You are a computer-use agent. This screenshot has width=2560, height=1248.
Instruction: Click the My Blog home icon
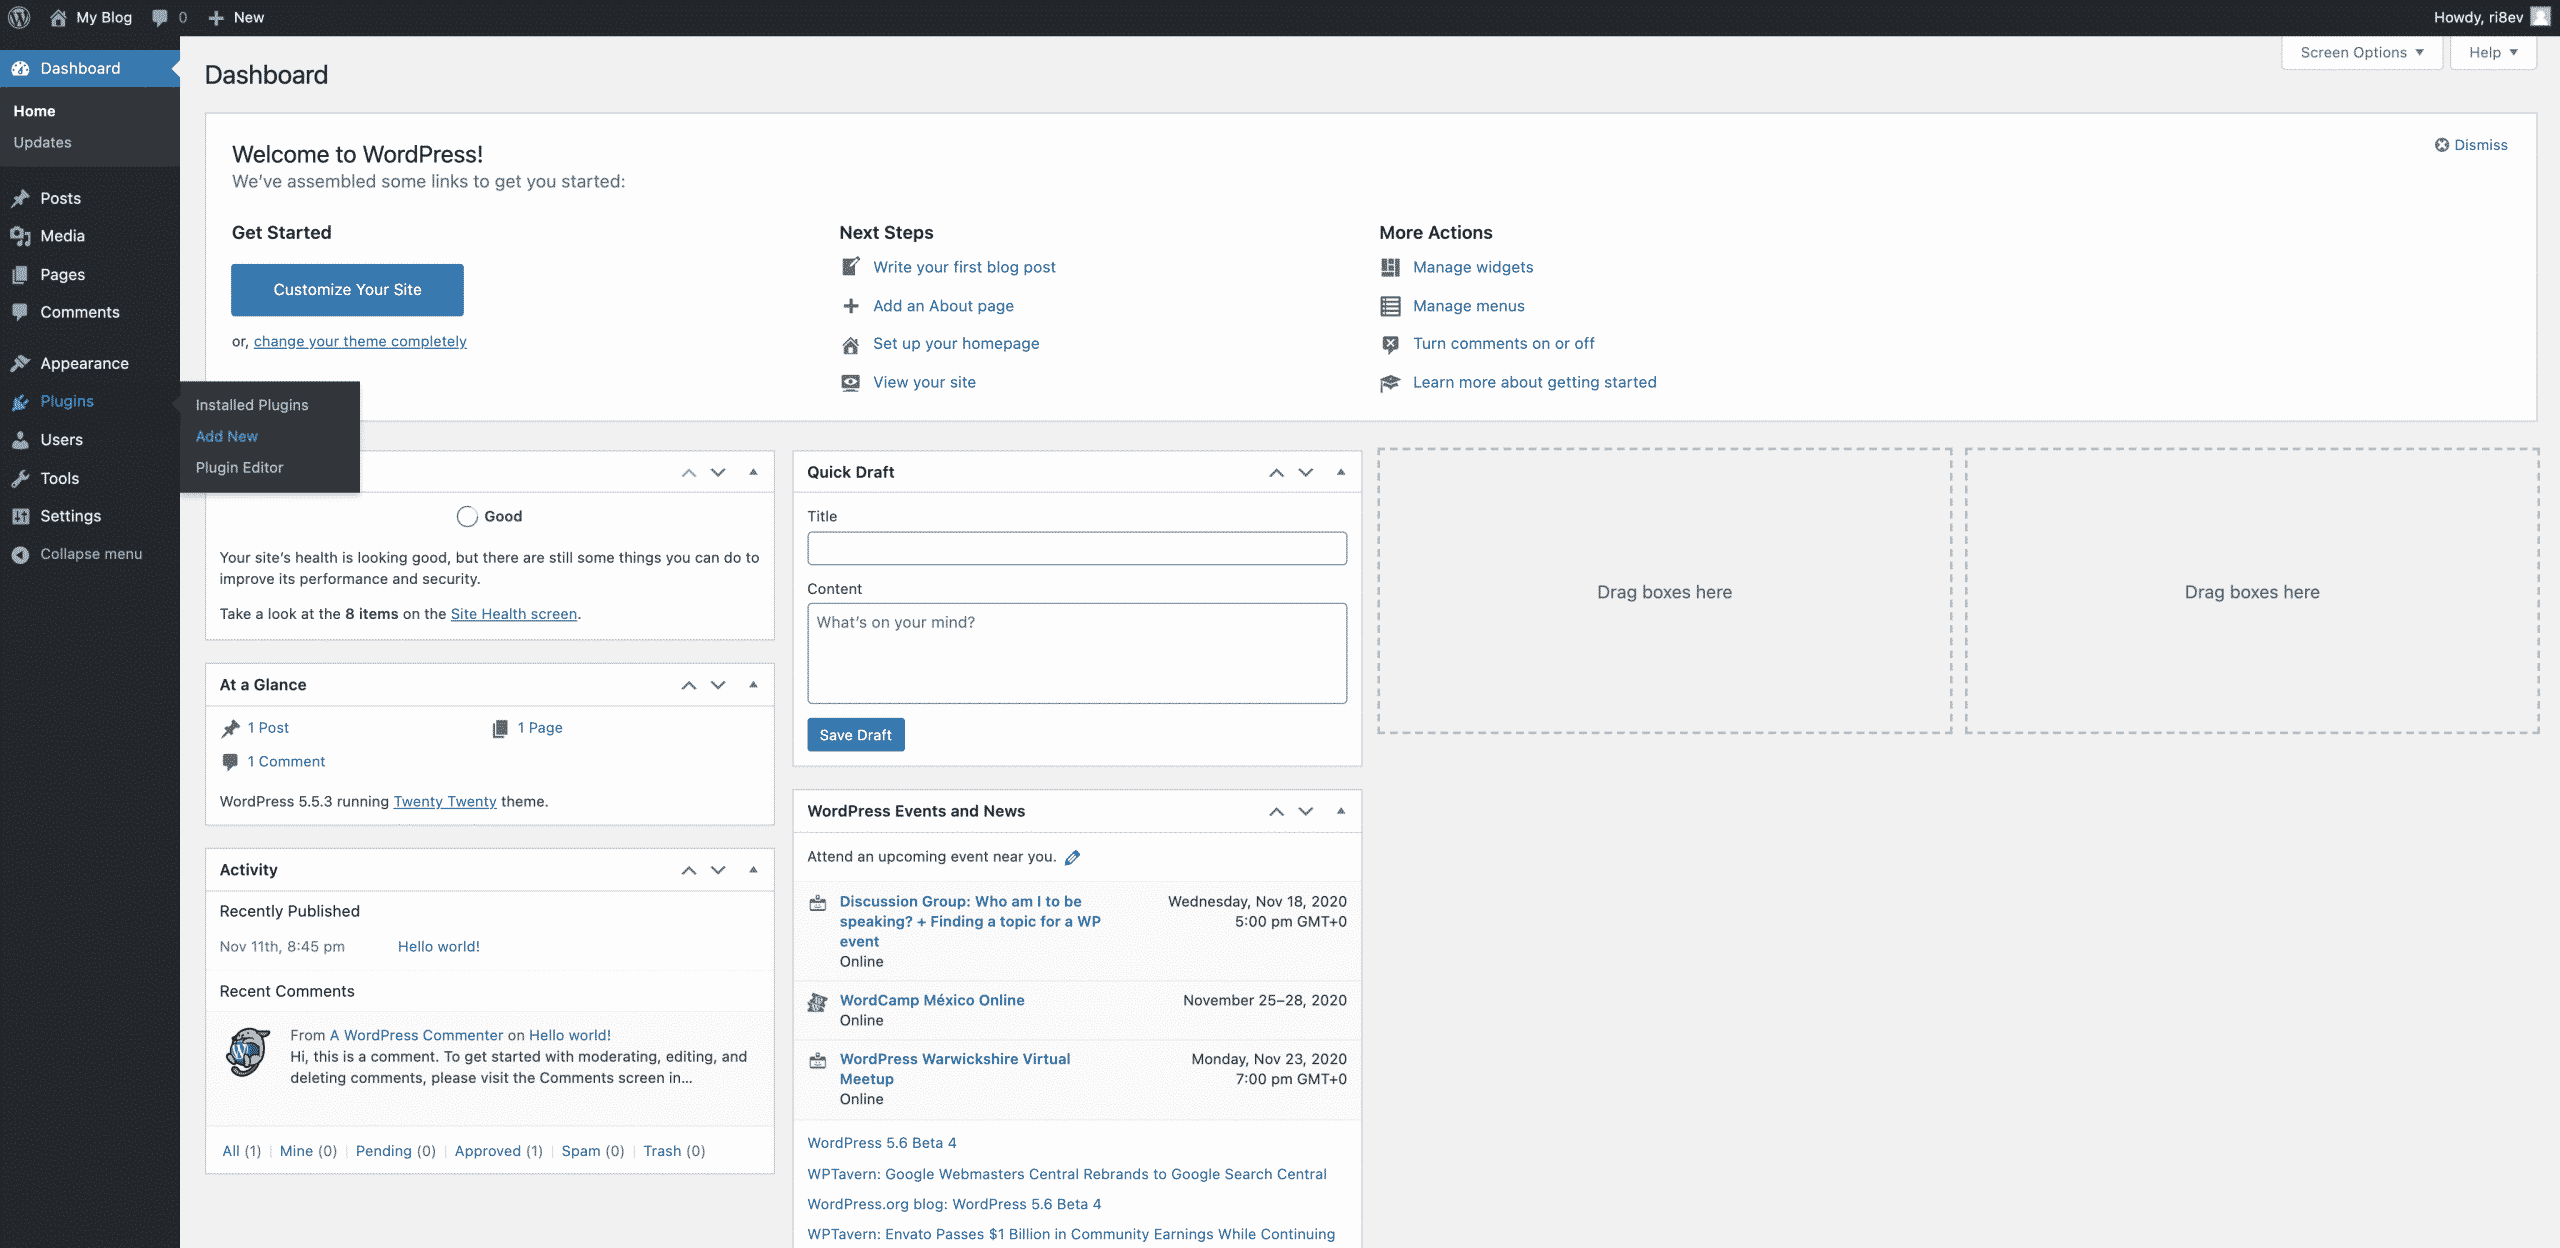pyautogui.click(x=58, y=17)
